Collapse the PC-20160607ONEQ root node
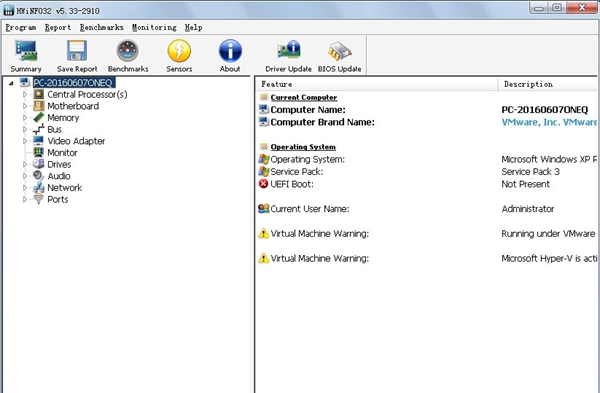 11,83
